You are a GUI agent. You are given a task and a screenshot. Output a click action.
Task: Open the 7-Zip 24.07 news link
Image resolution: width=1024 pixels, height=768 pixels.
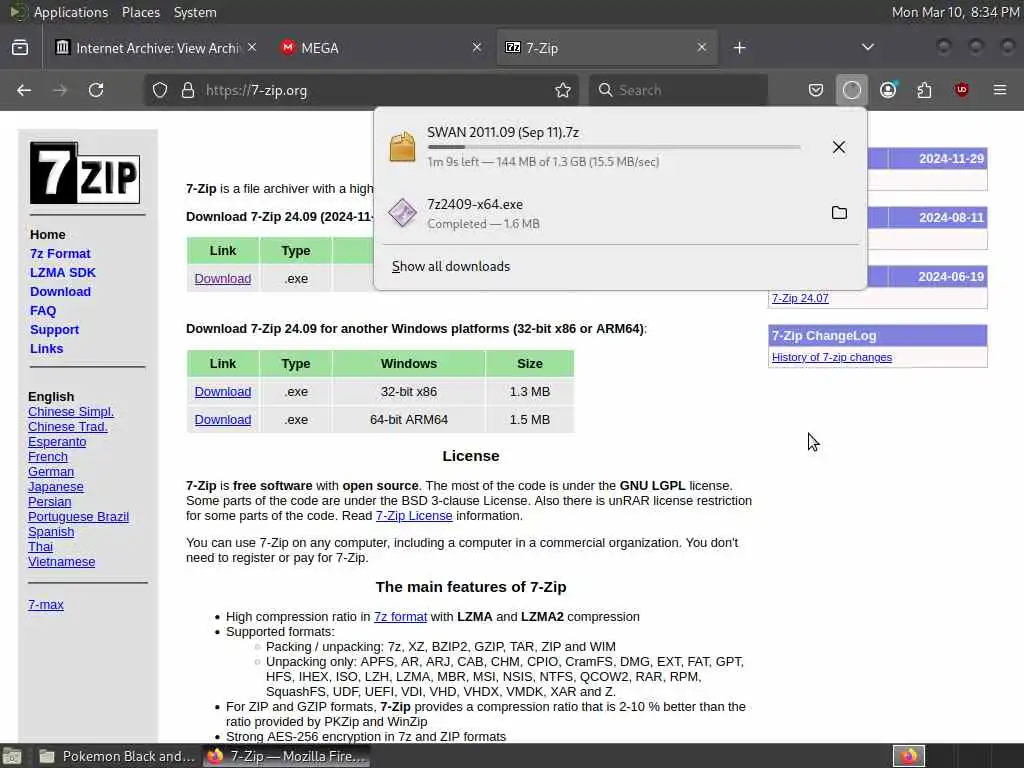coord(800,298)
